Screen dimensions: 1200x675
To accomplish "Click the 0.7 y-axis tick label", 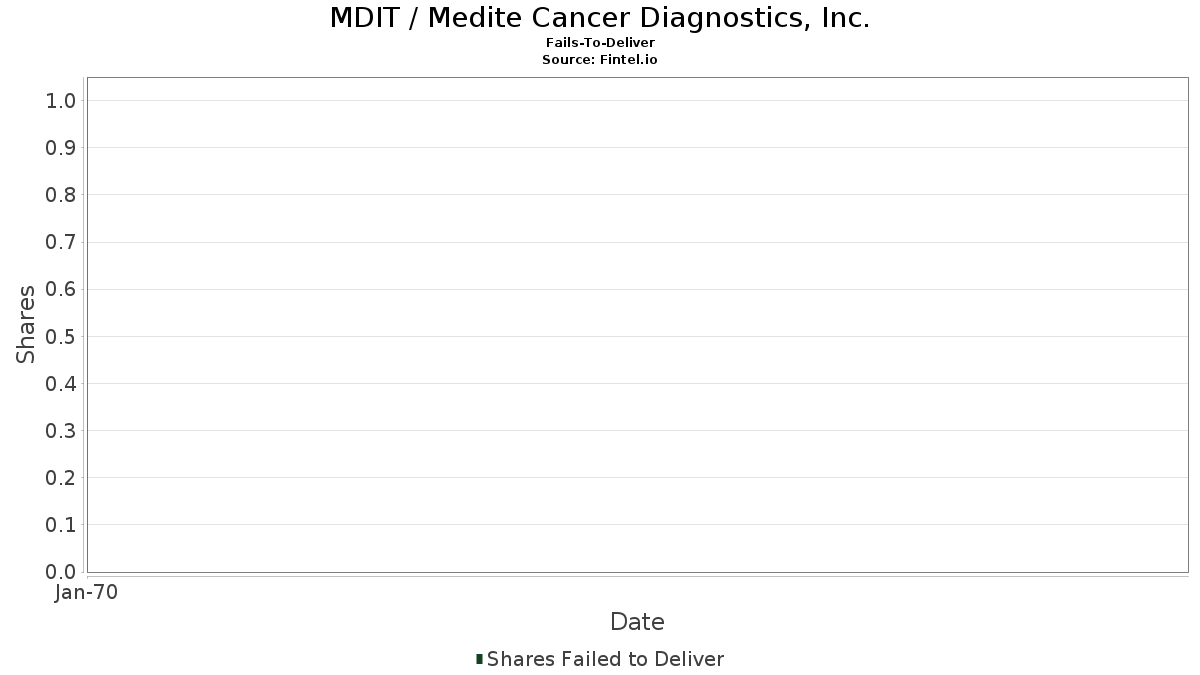I will click(x=61, y=242).
